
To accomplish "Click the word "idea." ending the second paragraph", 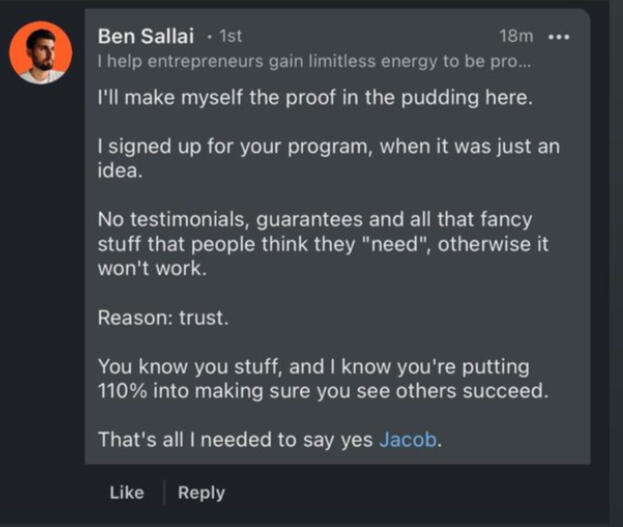I will point(119,171).
